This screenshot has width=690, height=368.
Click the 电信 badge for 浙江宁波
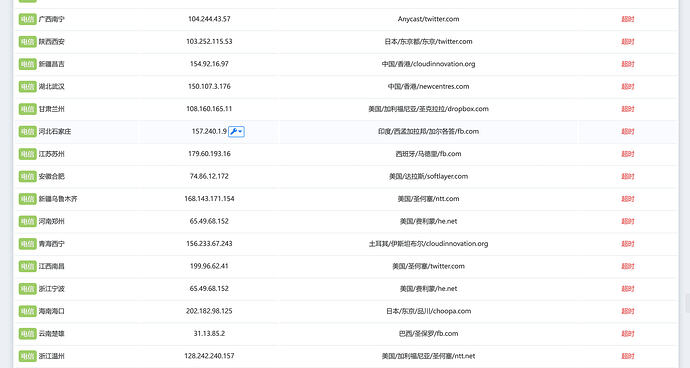27,289
